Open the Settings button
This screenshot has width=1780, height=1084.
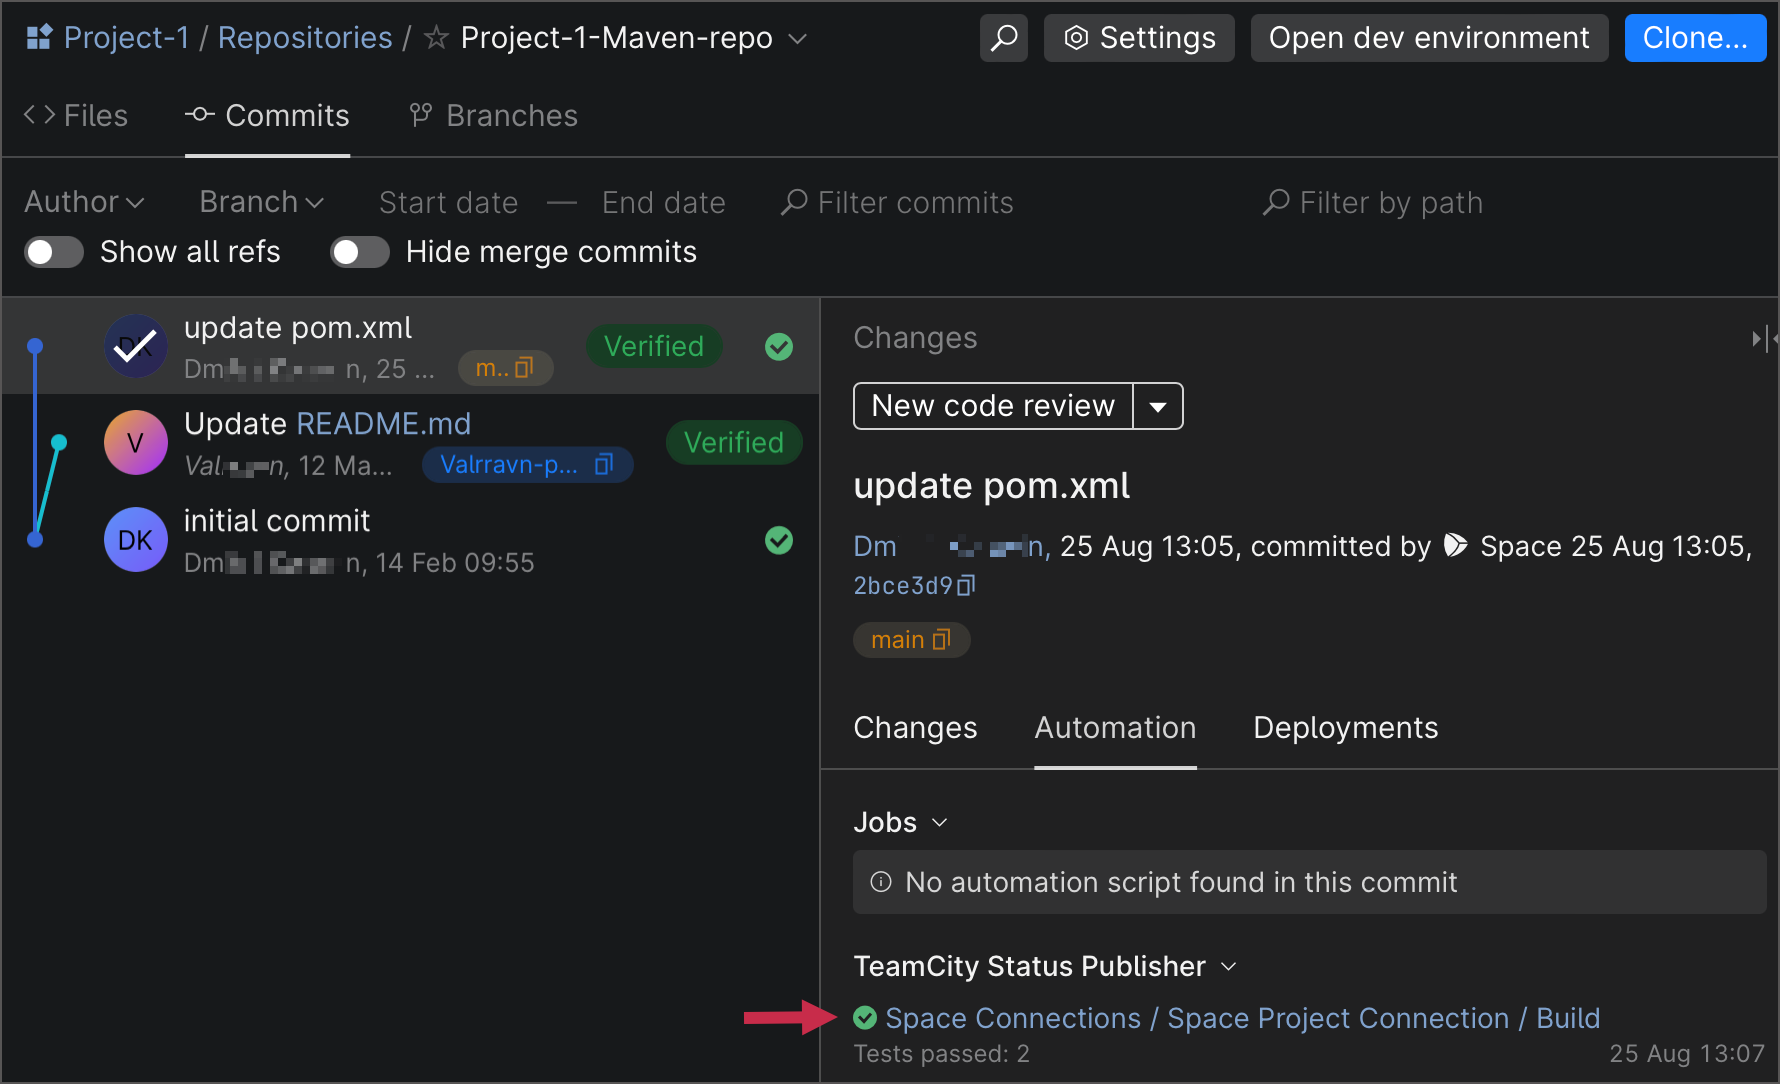click(1139, 38)
